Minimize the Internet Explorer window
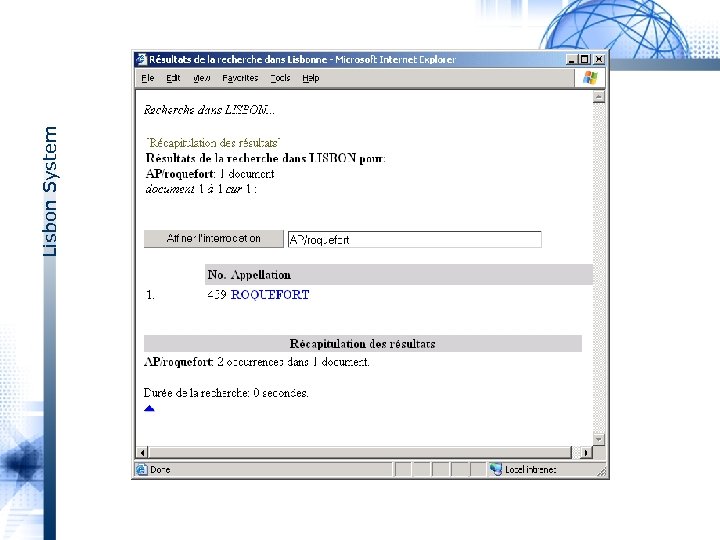Image resolution: width=720 pixels, height=540 pixels. click(x=571, y=59)
